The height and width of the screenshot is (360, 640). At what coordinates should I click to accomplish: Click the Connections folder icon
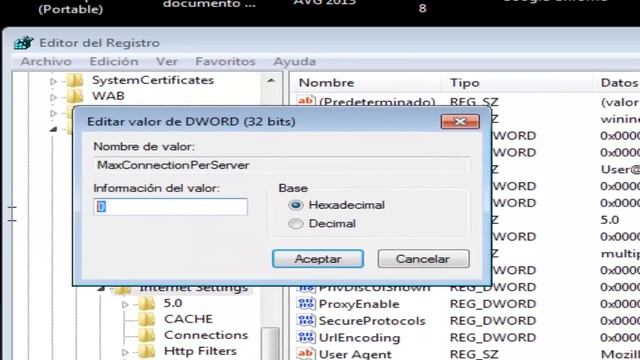tap(147, 335)
